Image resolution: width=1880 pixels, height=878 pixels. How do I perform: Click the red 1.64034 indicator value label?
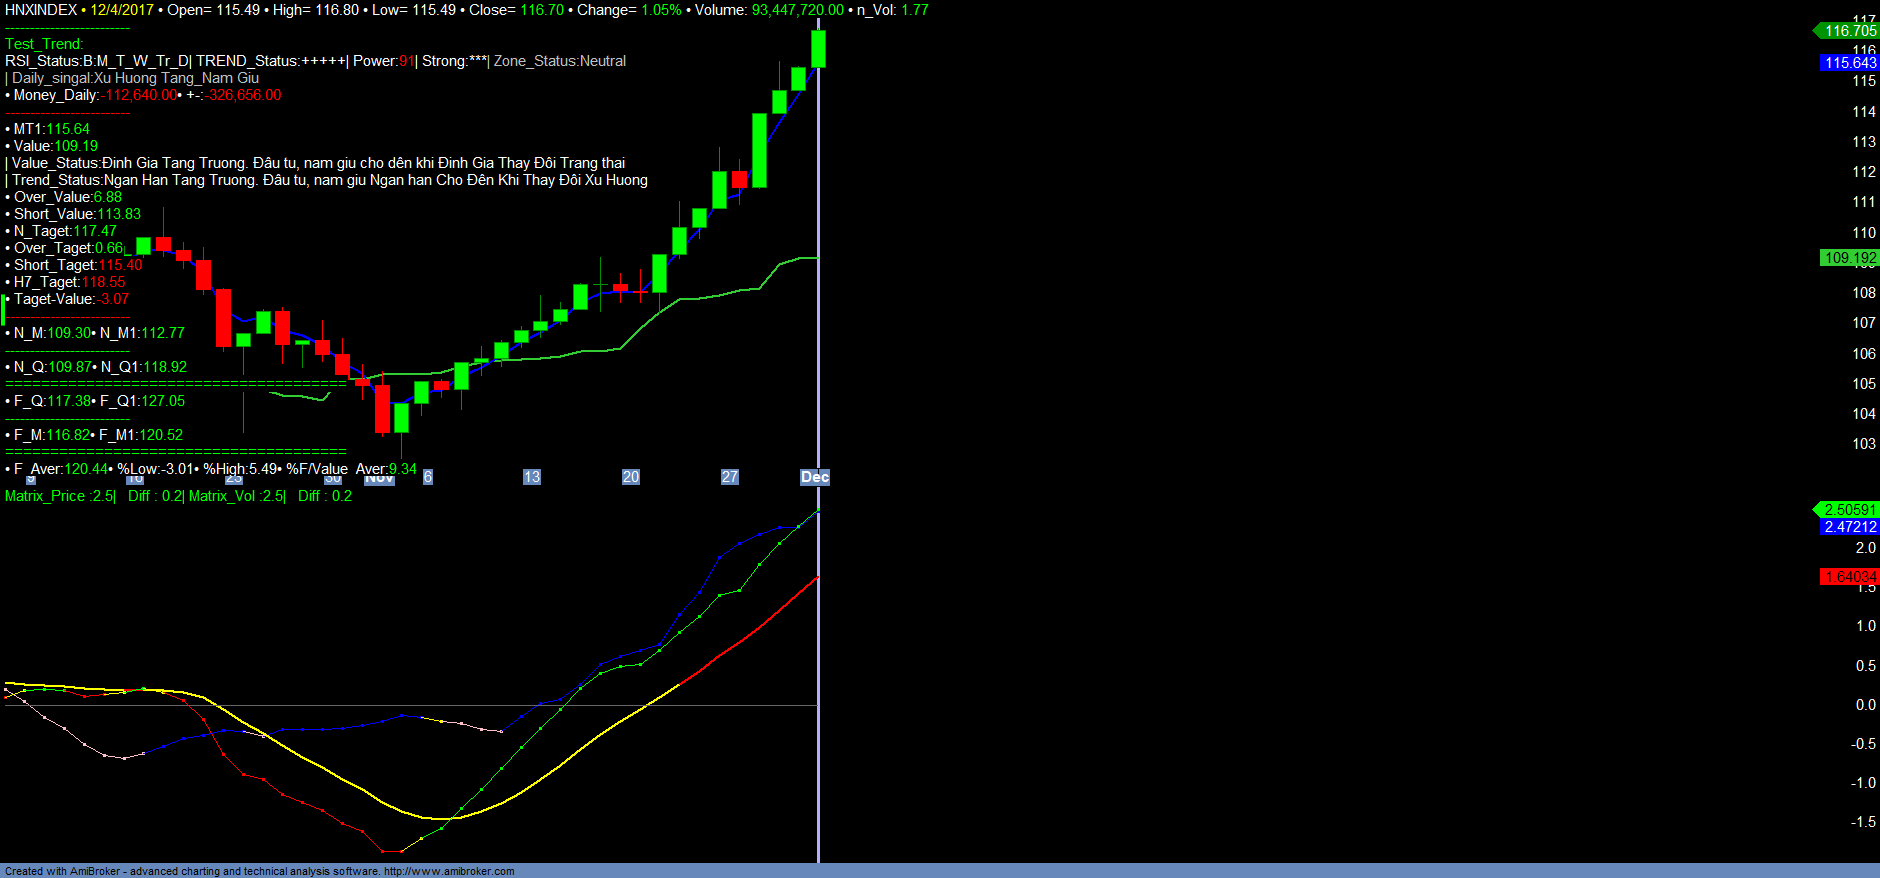pos(1850,577)
